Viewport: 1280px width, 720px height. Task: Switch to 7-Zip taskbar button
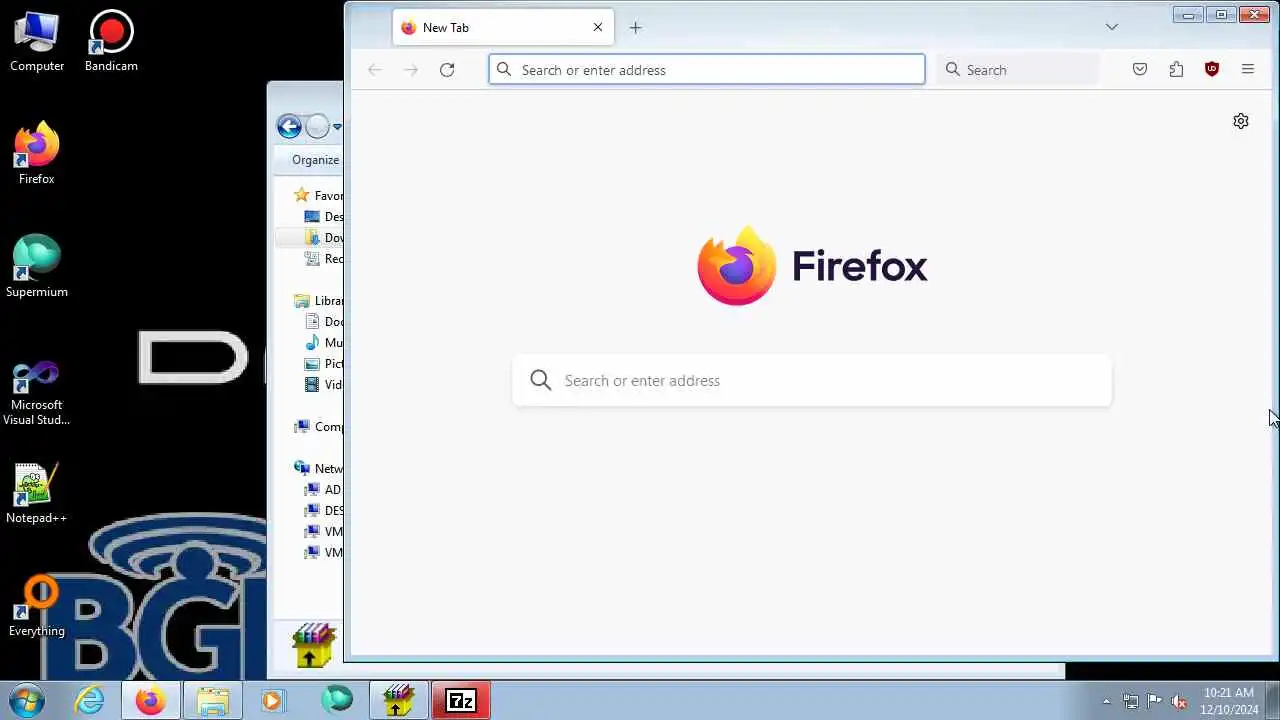(461, 701)
